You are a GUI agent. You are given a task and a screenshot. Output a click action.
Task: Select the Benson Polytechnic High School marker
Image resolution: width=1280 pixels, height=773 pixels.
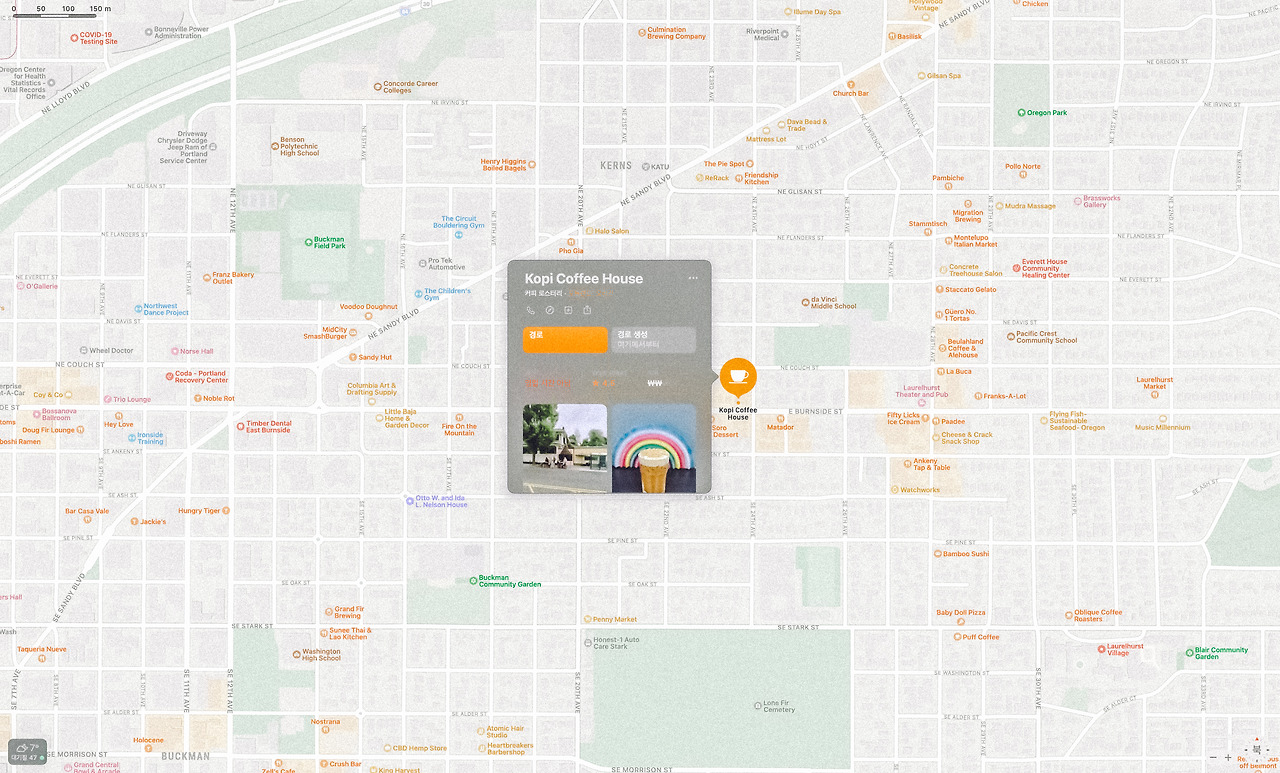pyautogui.click(x=275, y=147)
